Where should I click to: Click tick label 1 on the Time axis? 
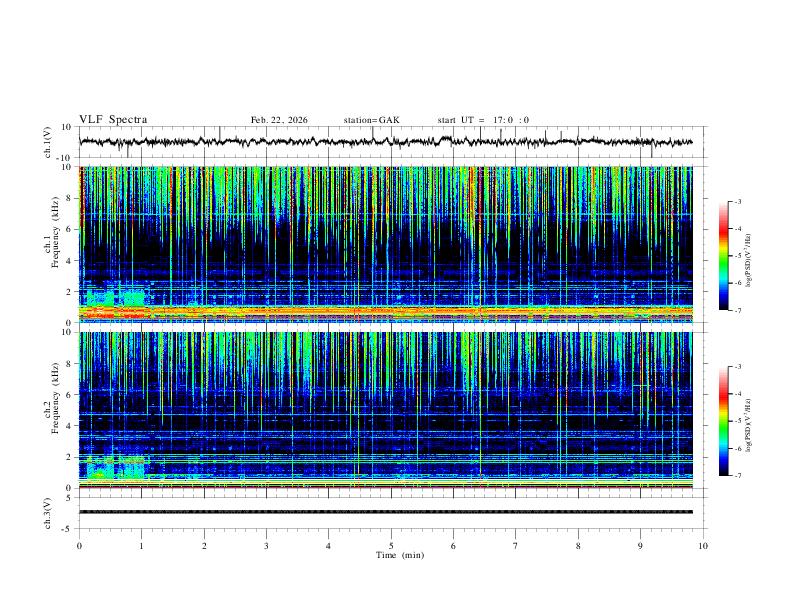pyautogui.click(x=141, y=546)
